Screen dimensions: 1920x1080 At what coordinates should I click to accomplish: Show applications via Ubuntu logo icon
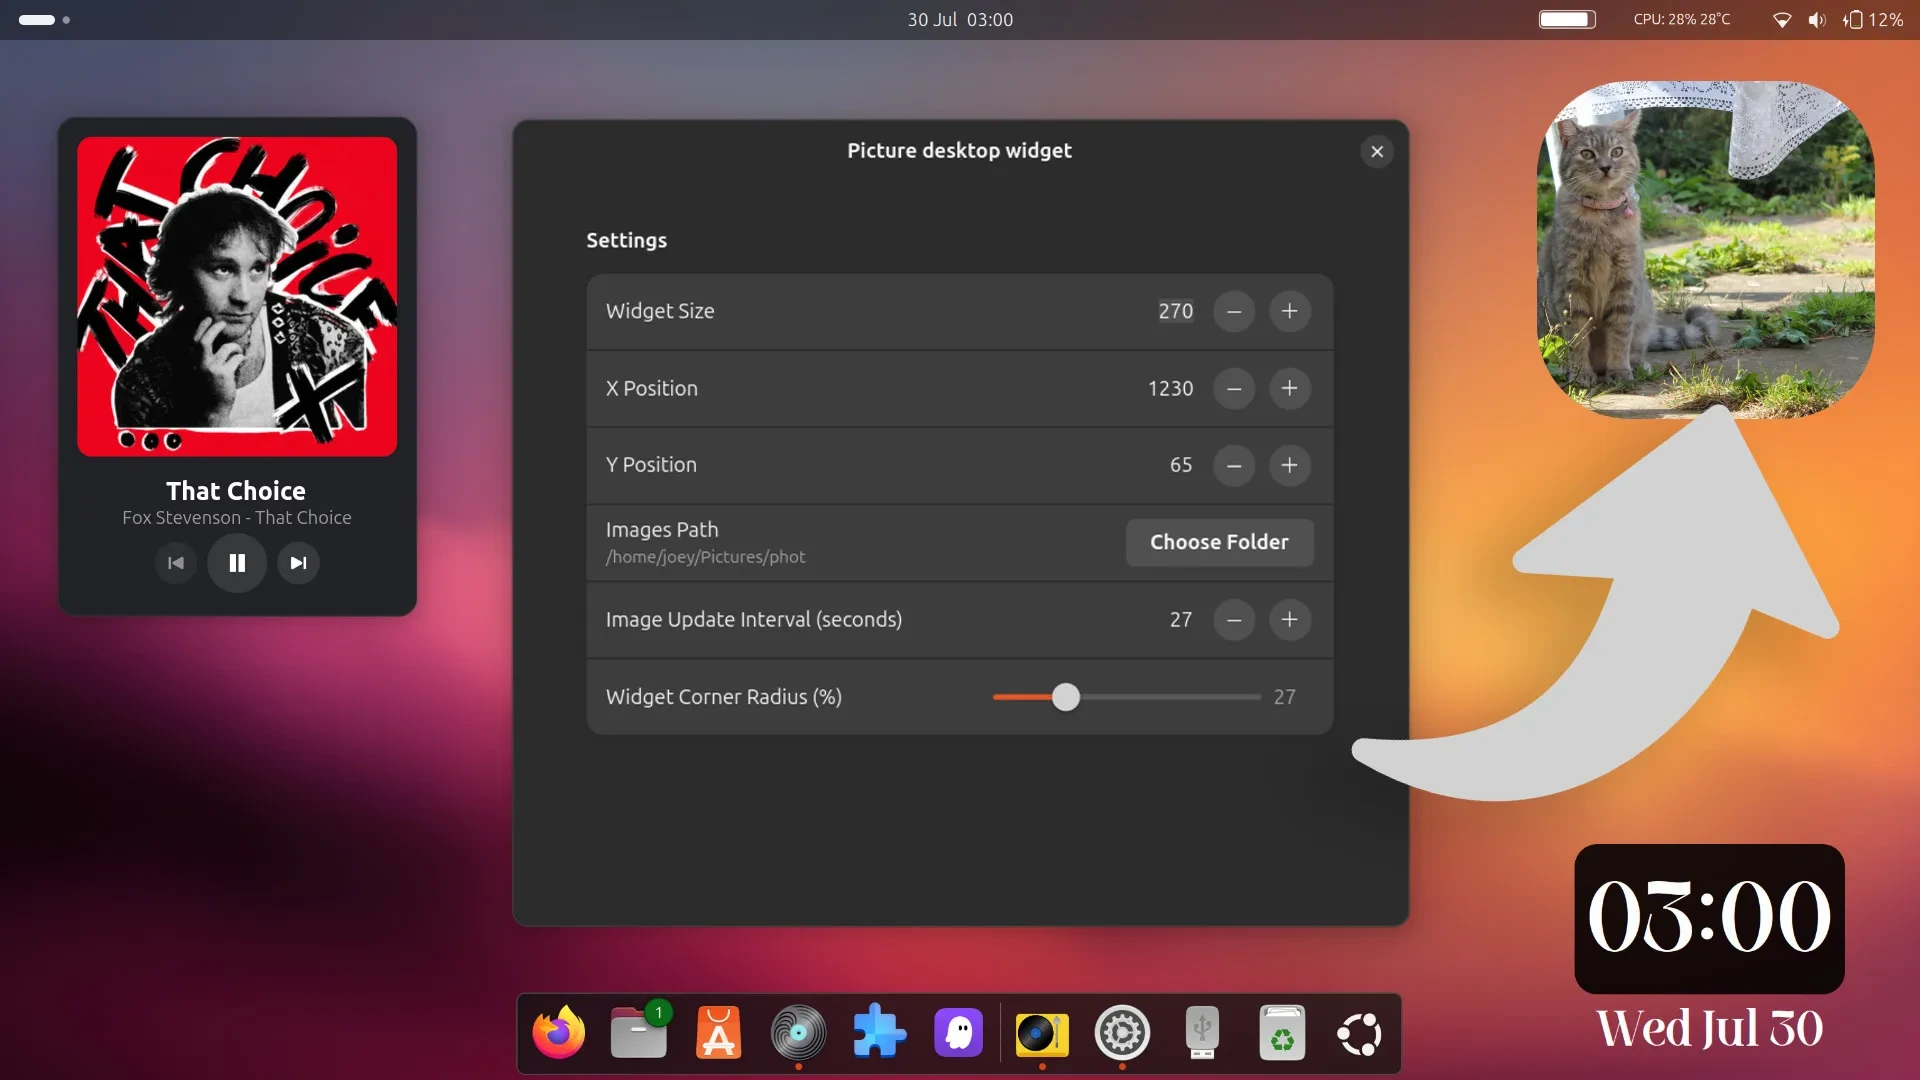tap(1360, 1033)
